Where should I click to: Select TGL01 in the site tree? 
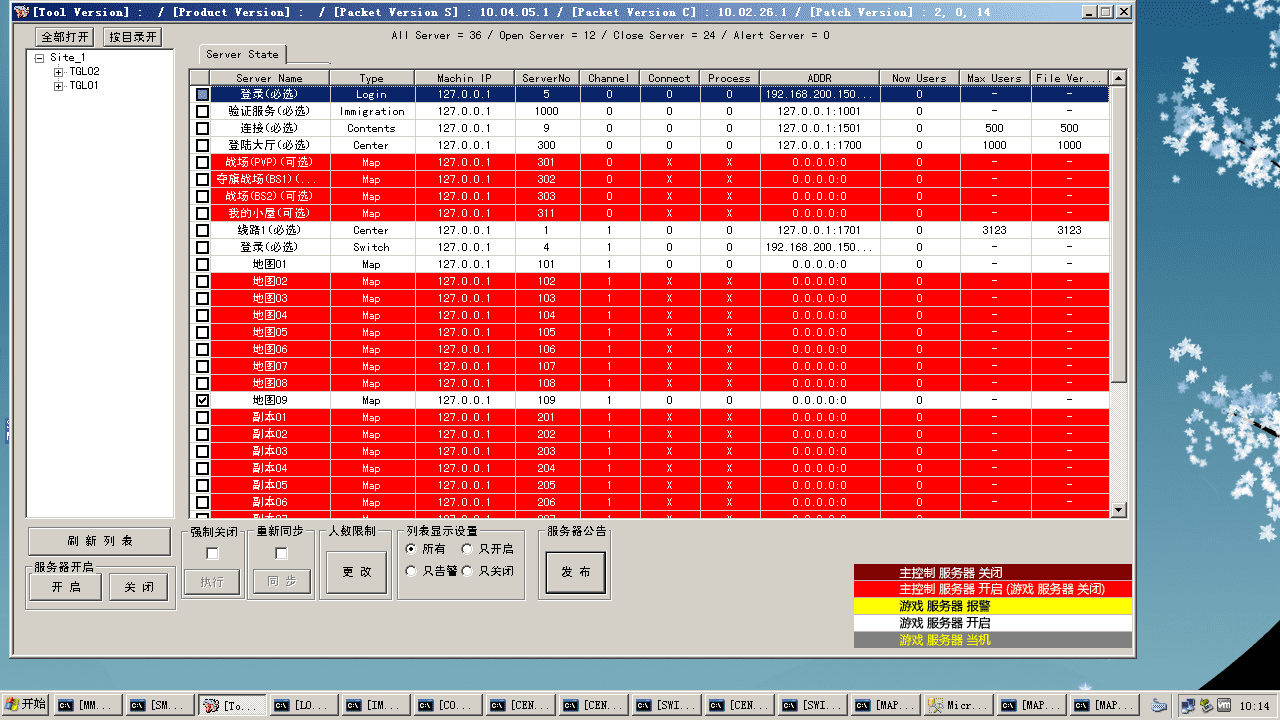point(84,86)
